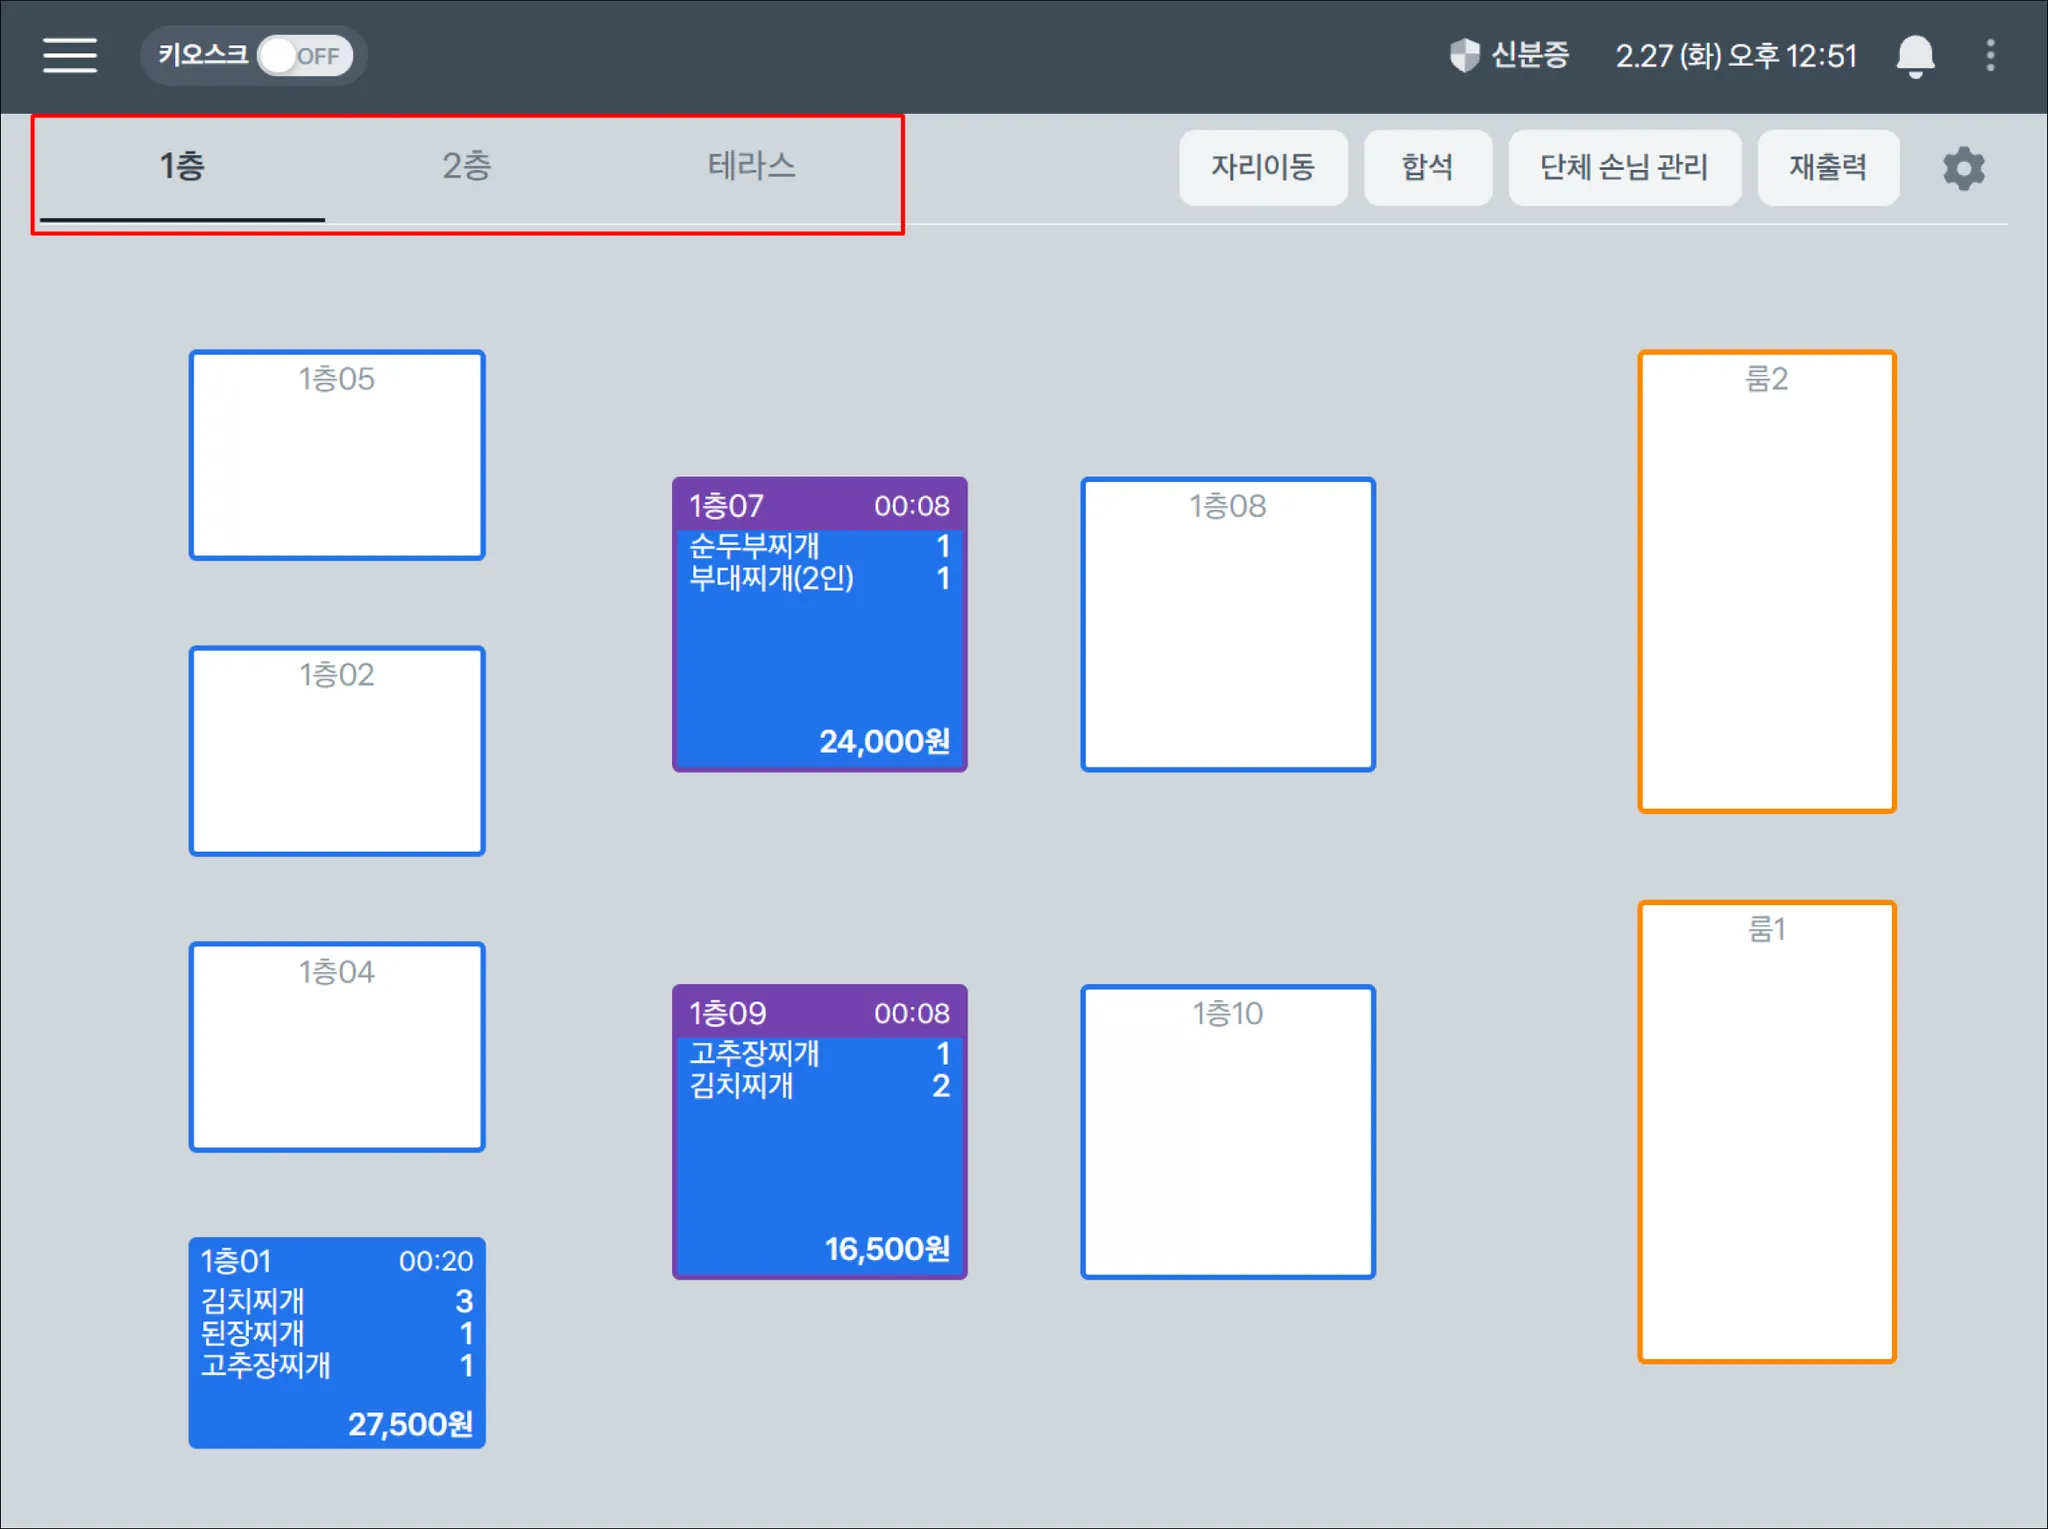This screenshot has height=1529, width=2048.
Task: Open 단체 손님 관리
Action: point(1624,168)
